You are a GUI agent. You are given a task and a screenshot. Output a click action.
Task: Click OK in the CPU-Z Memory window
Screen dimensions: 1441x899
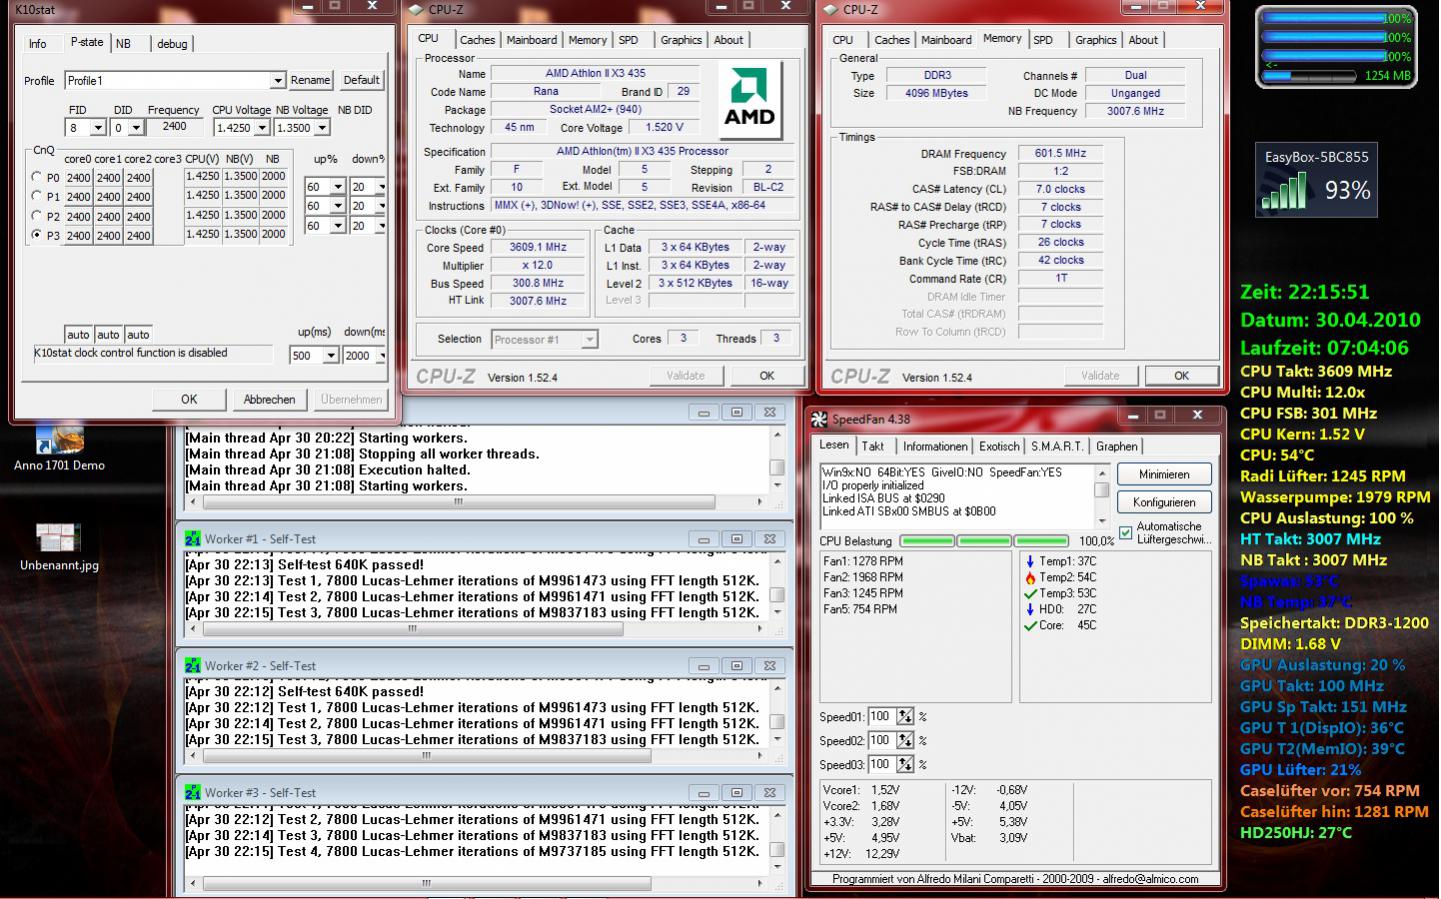click(x=1181, y=376)
